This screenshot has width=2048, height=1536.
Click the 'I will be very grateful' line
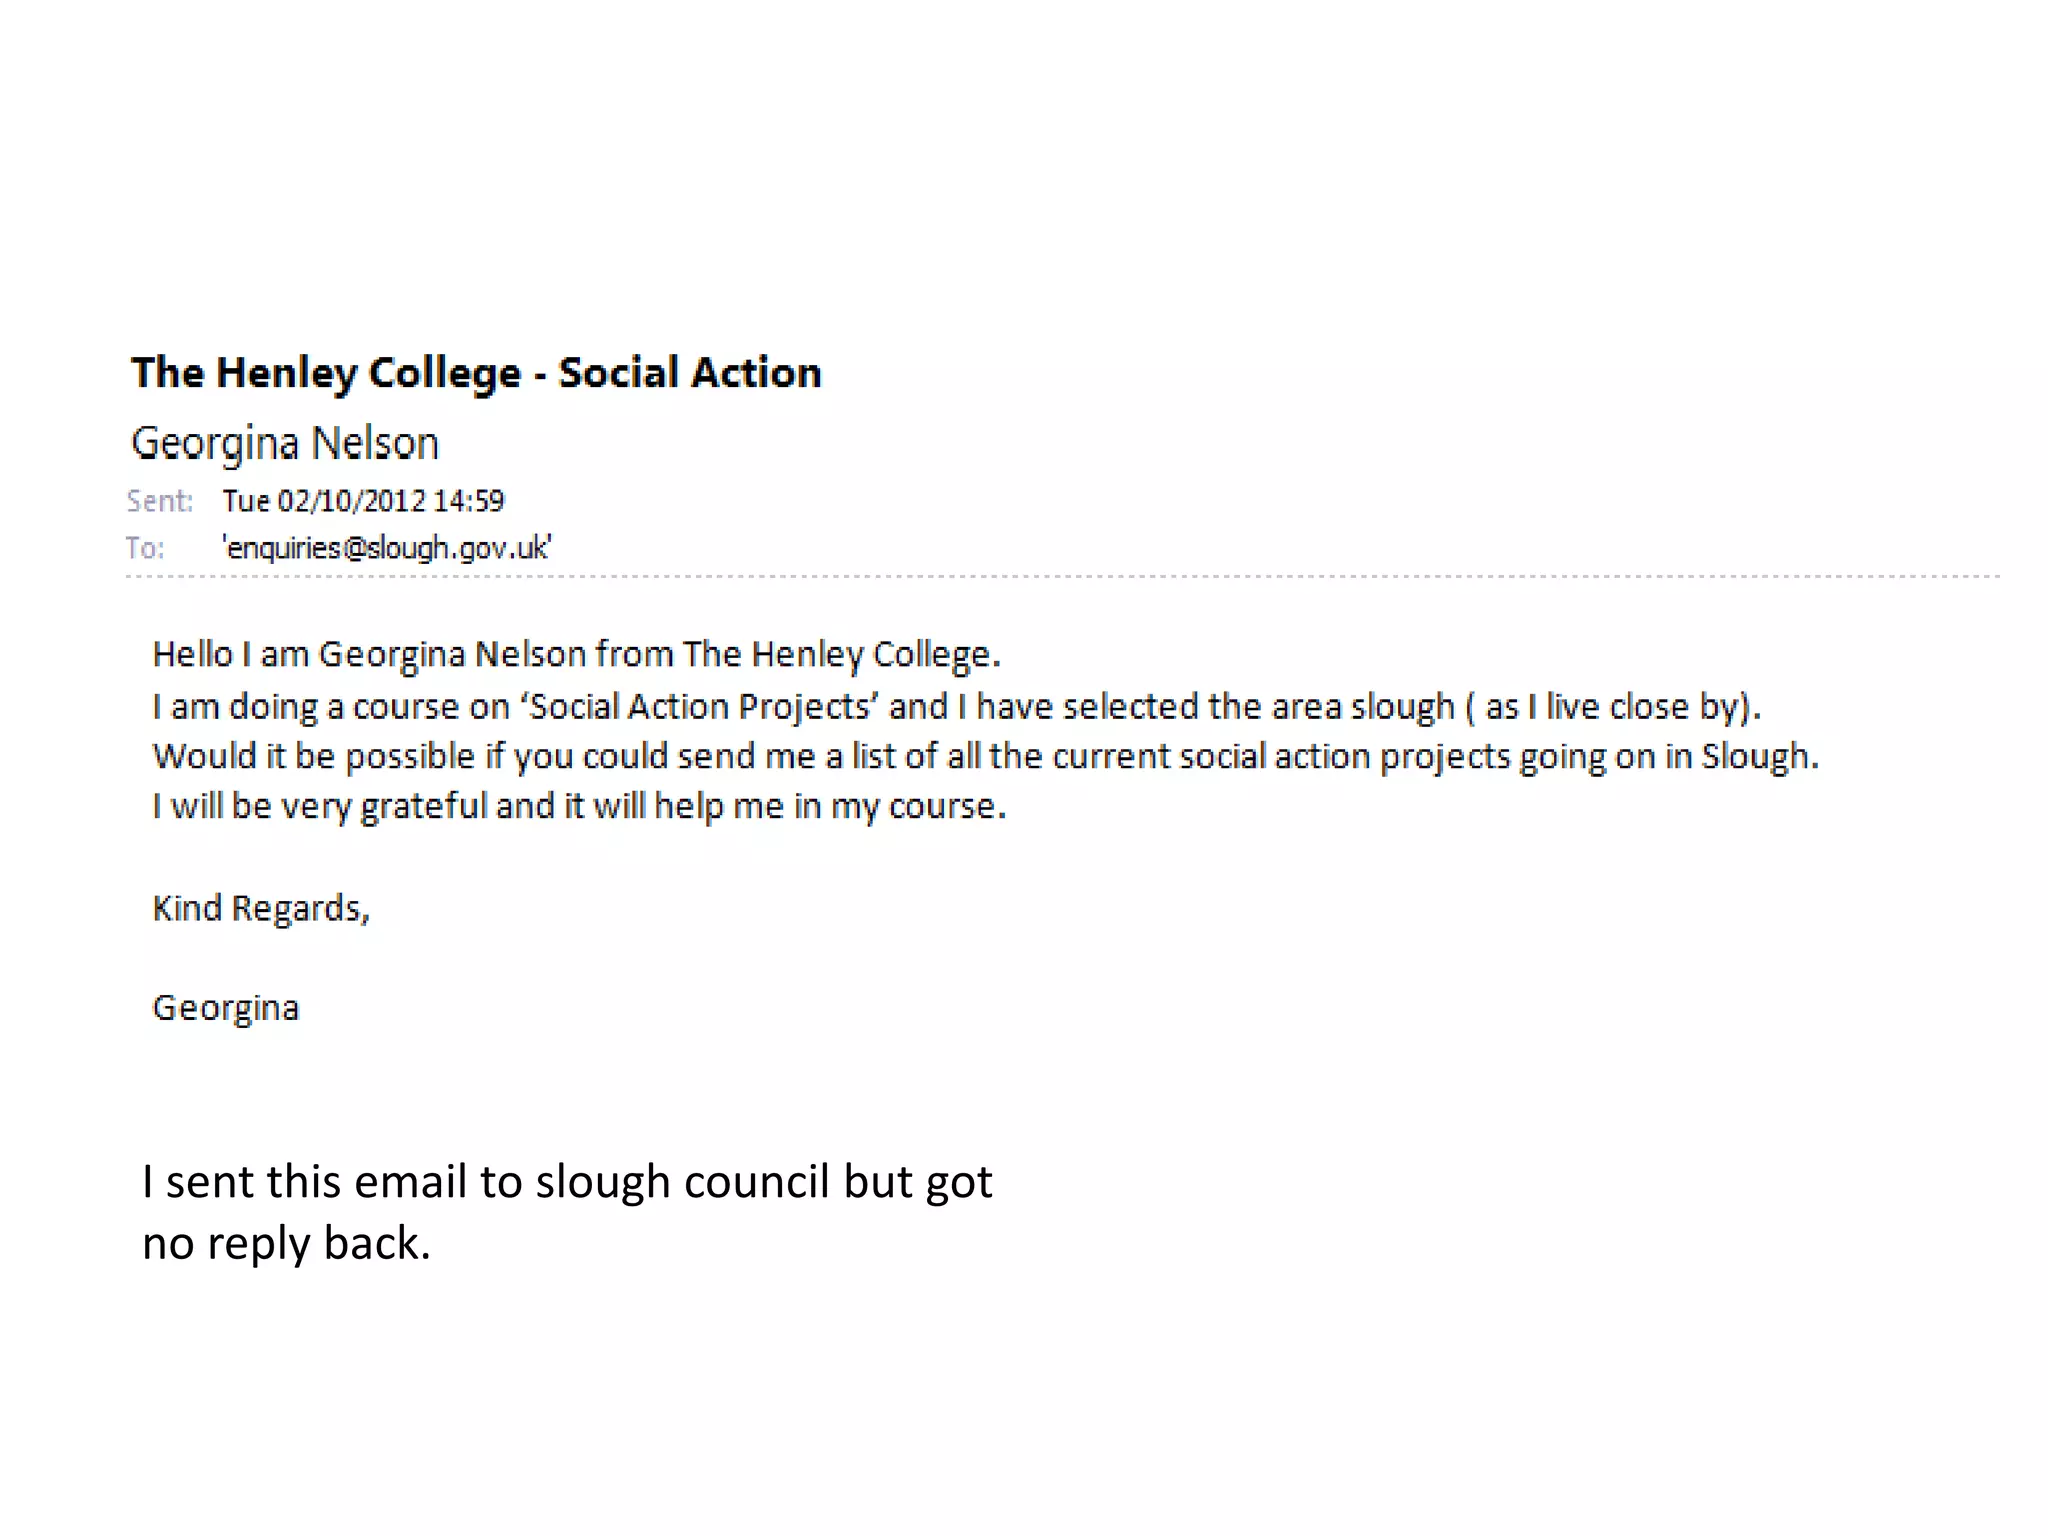[579, 807]
